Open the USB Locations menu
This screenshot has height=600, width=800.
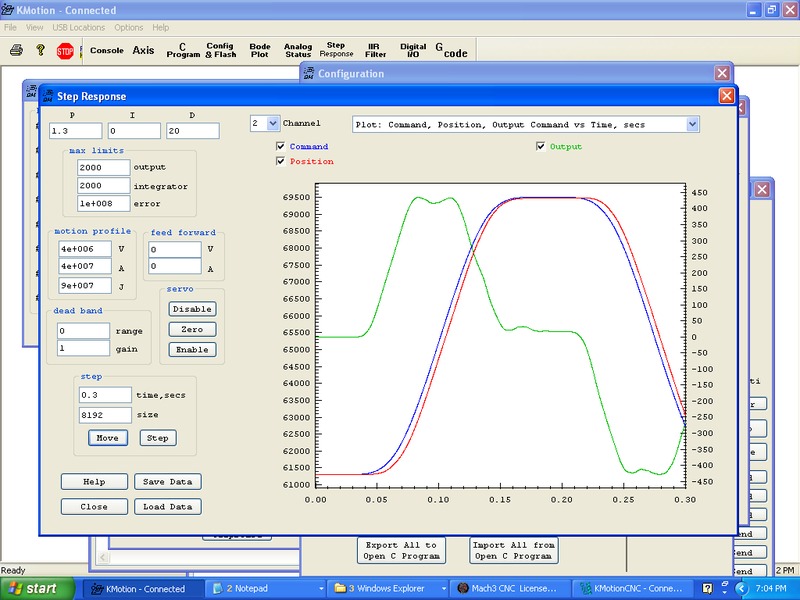click(x=78, y=27)
